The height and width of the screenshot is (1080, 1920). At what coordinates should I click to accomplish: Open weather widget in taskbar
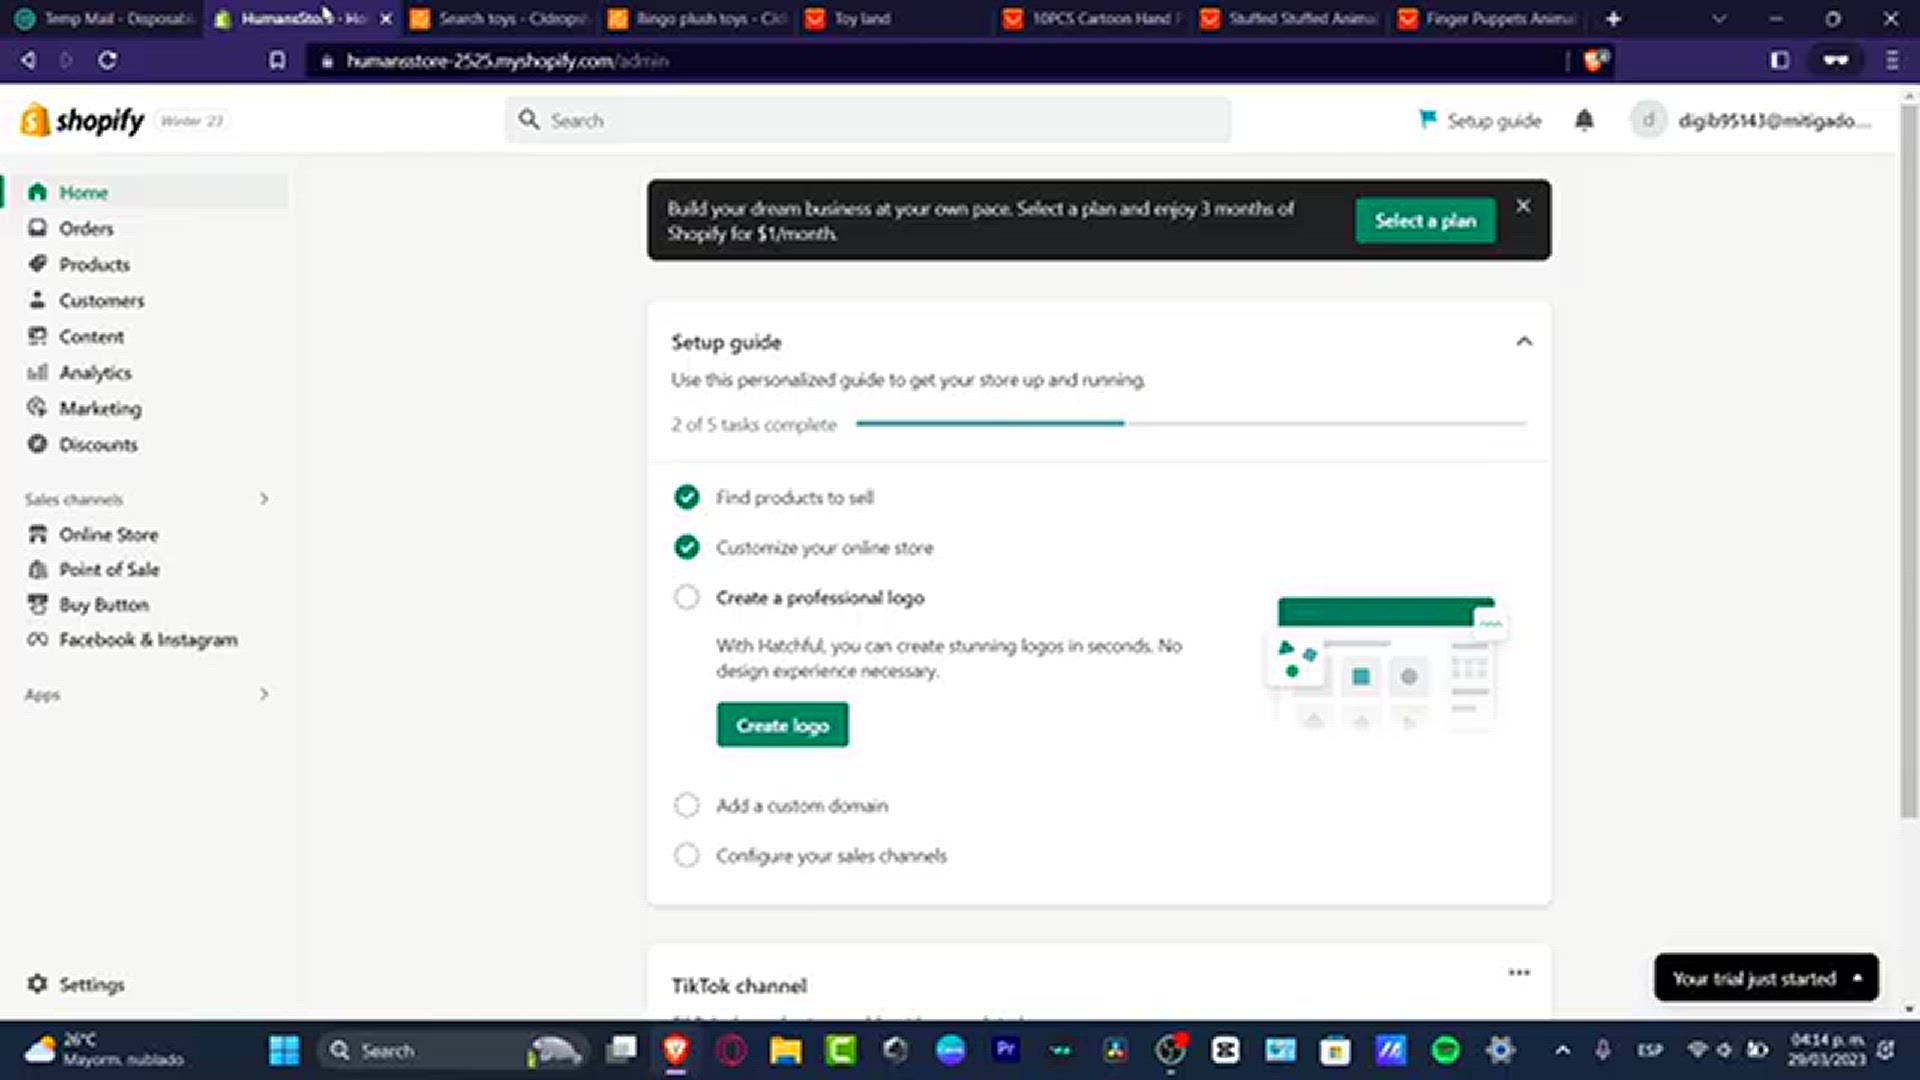pyautogui.click(x=105, y=1049)
